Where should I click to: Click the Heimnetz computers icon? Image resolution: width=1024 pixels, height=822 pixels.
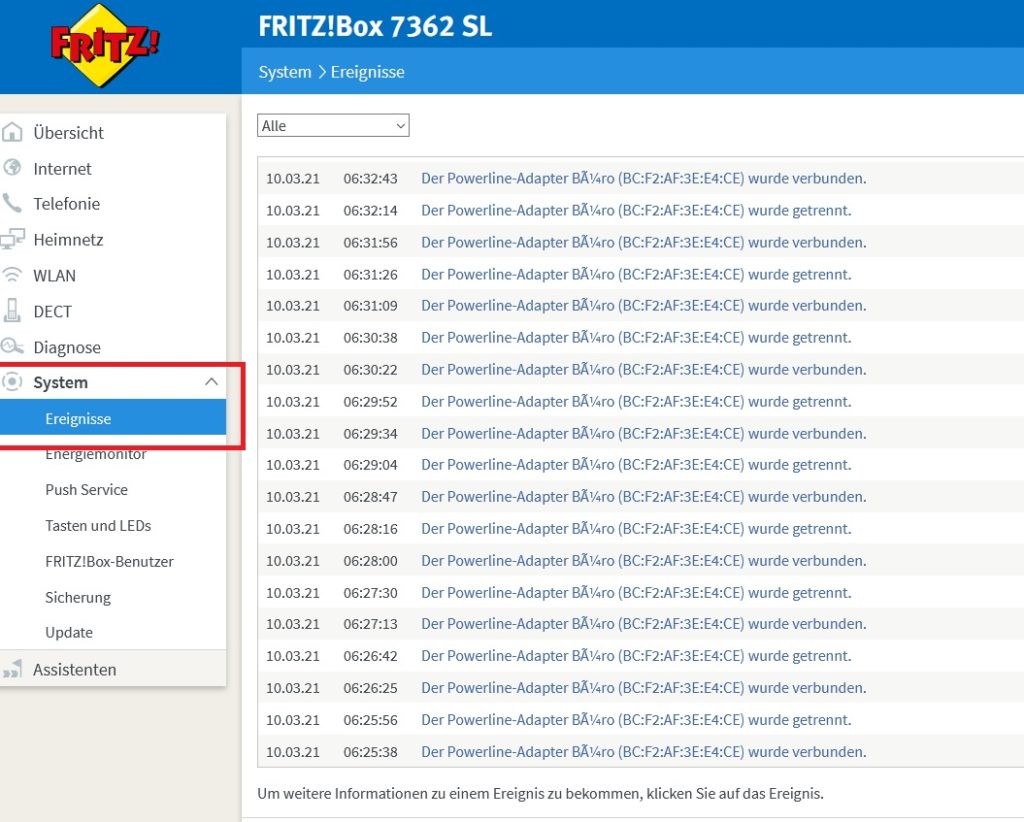tap(12, 239)
